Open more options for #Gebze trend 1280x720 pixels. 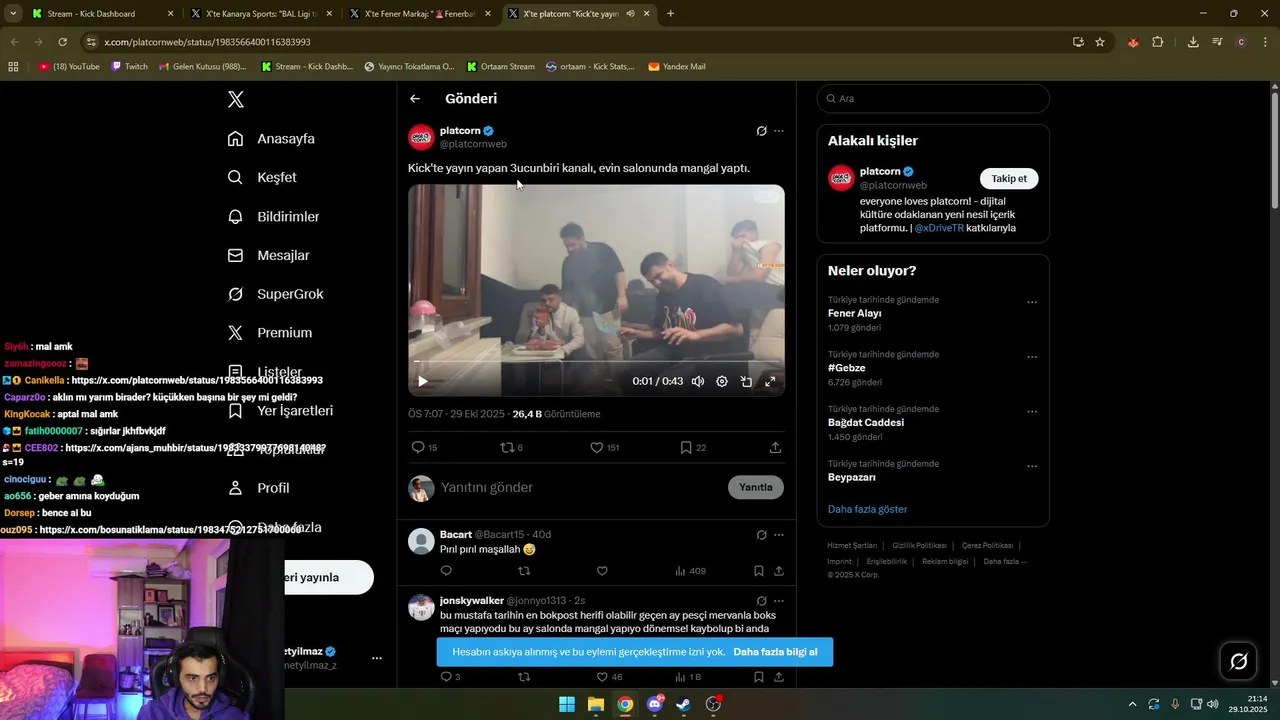(1032, 357)
